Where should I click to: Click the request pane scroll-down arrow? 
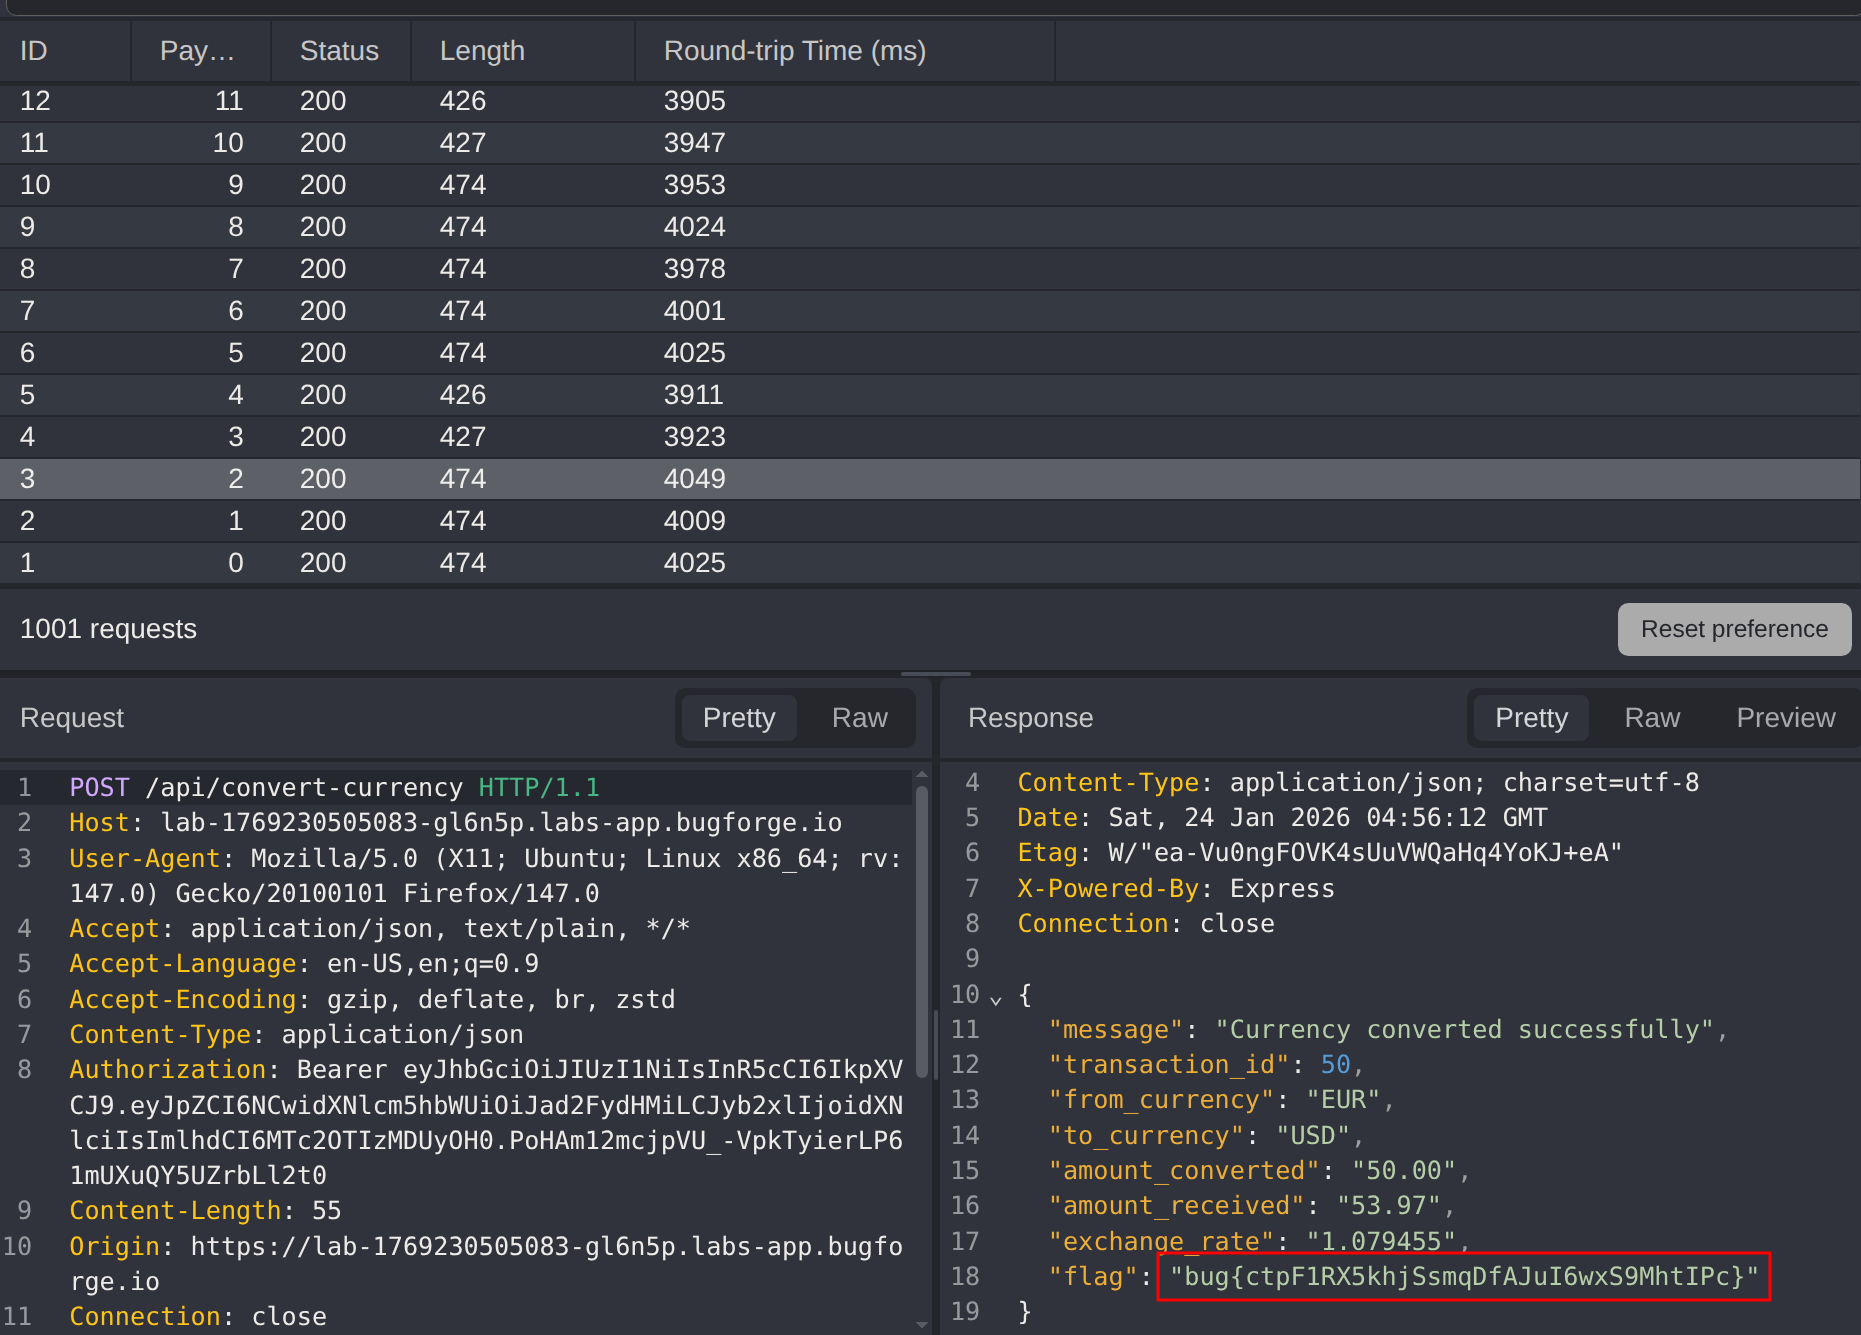(x=921, y=1324)
